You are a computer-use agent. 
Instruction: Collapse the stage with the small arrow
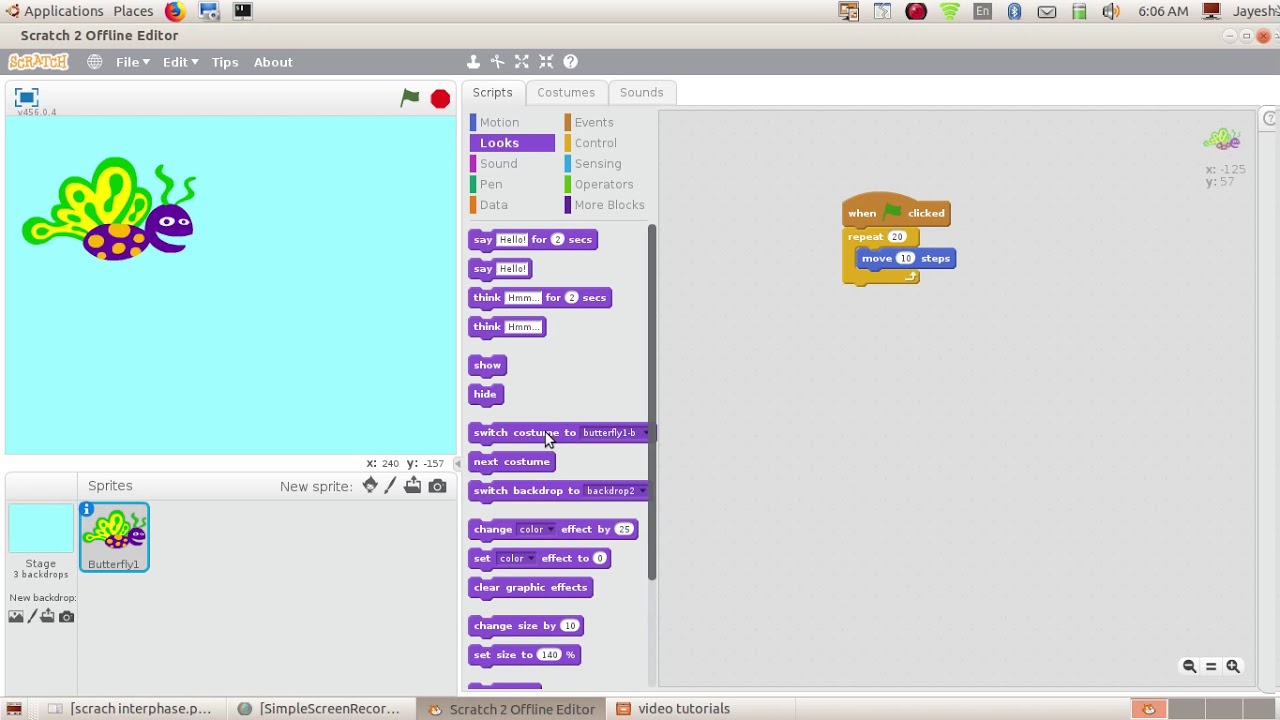(x=458, y=463)
